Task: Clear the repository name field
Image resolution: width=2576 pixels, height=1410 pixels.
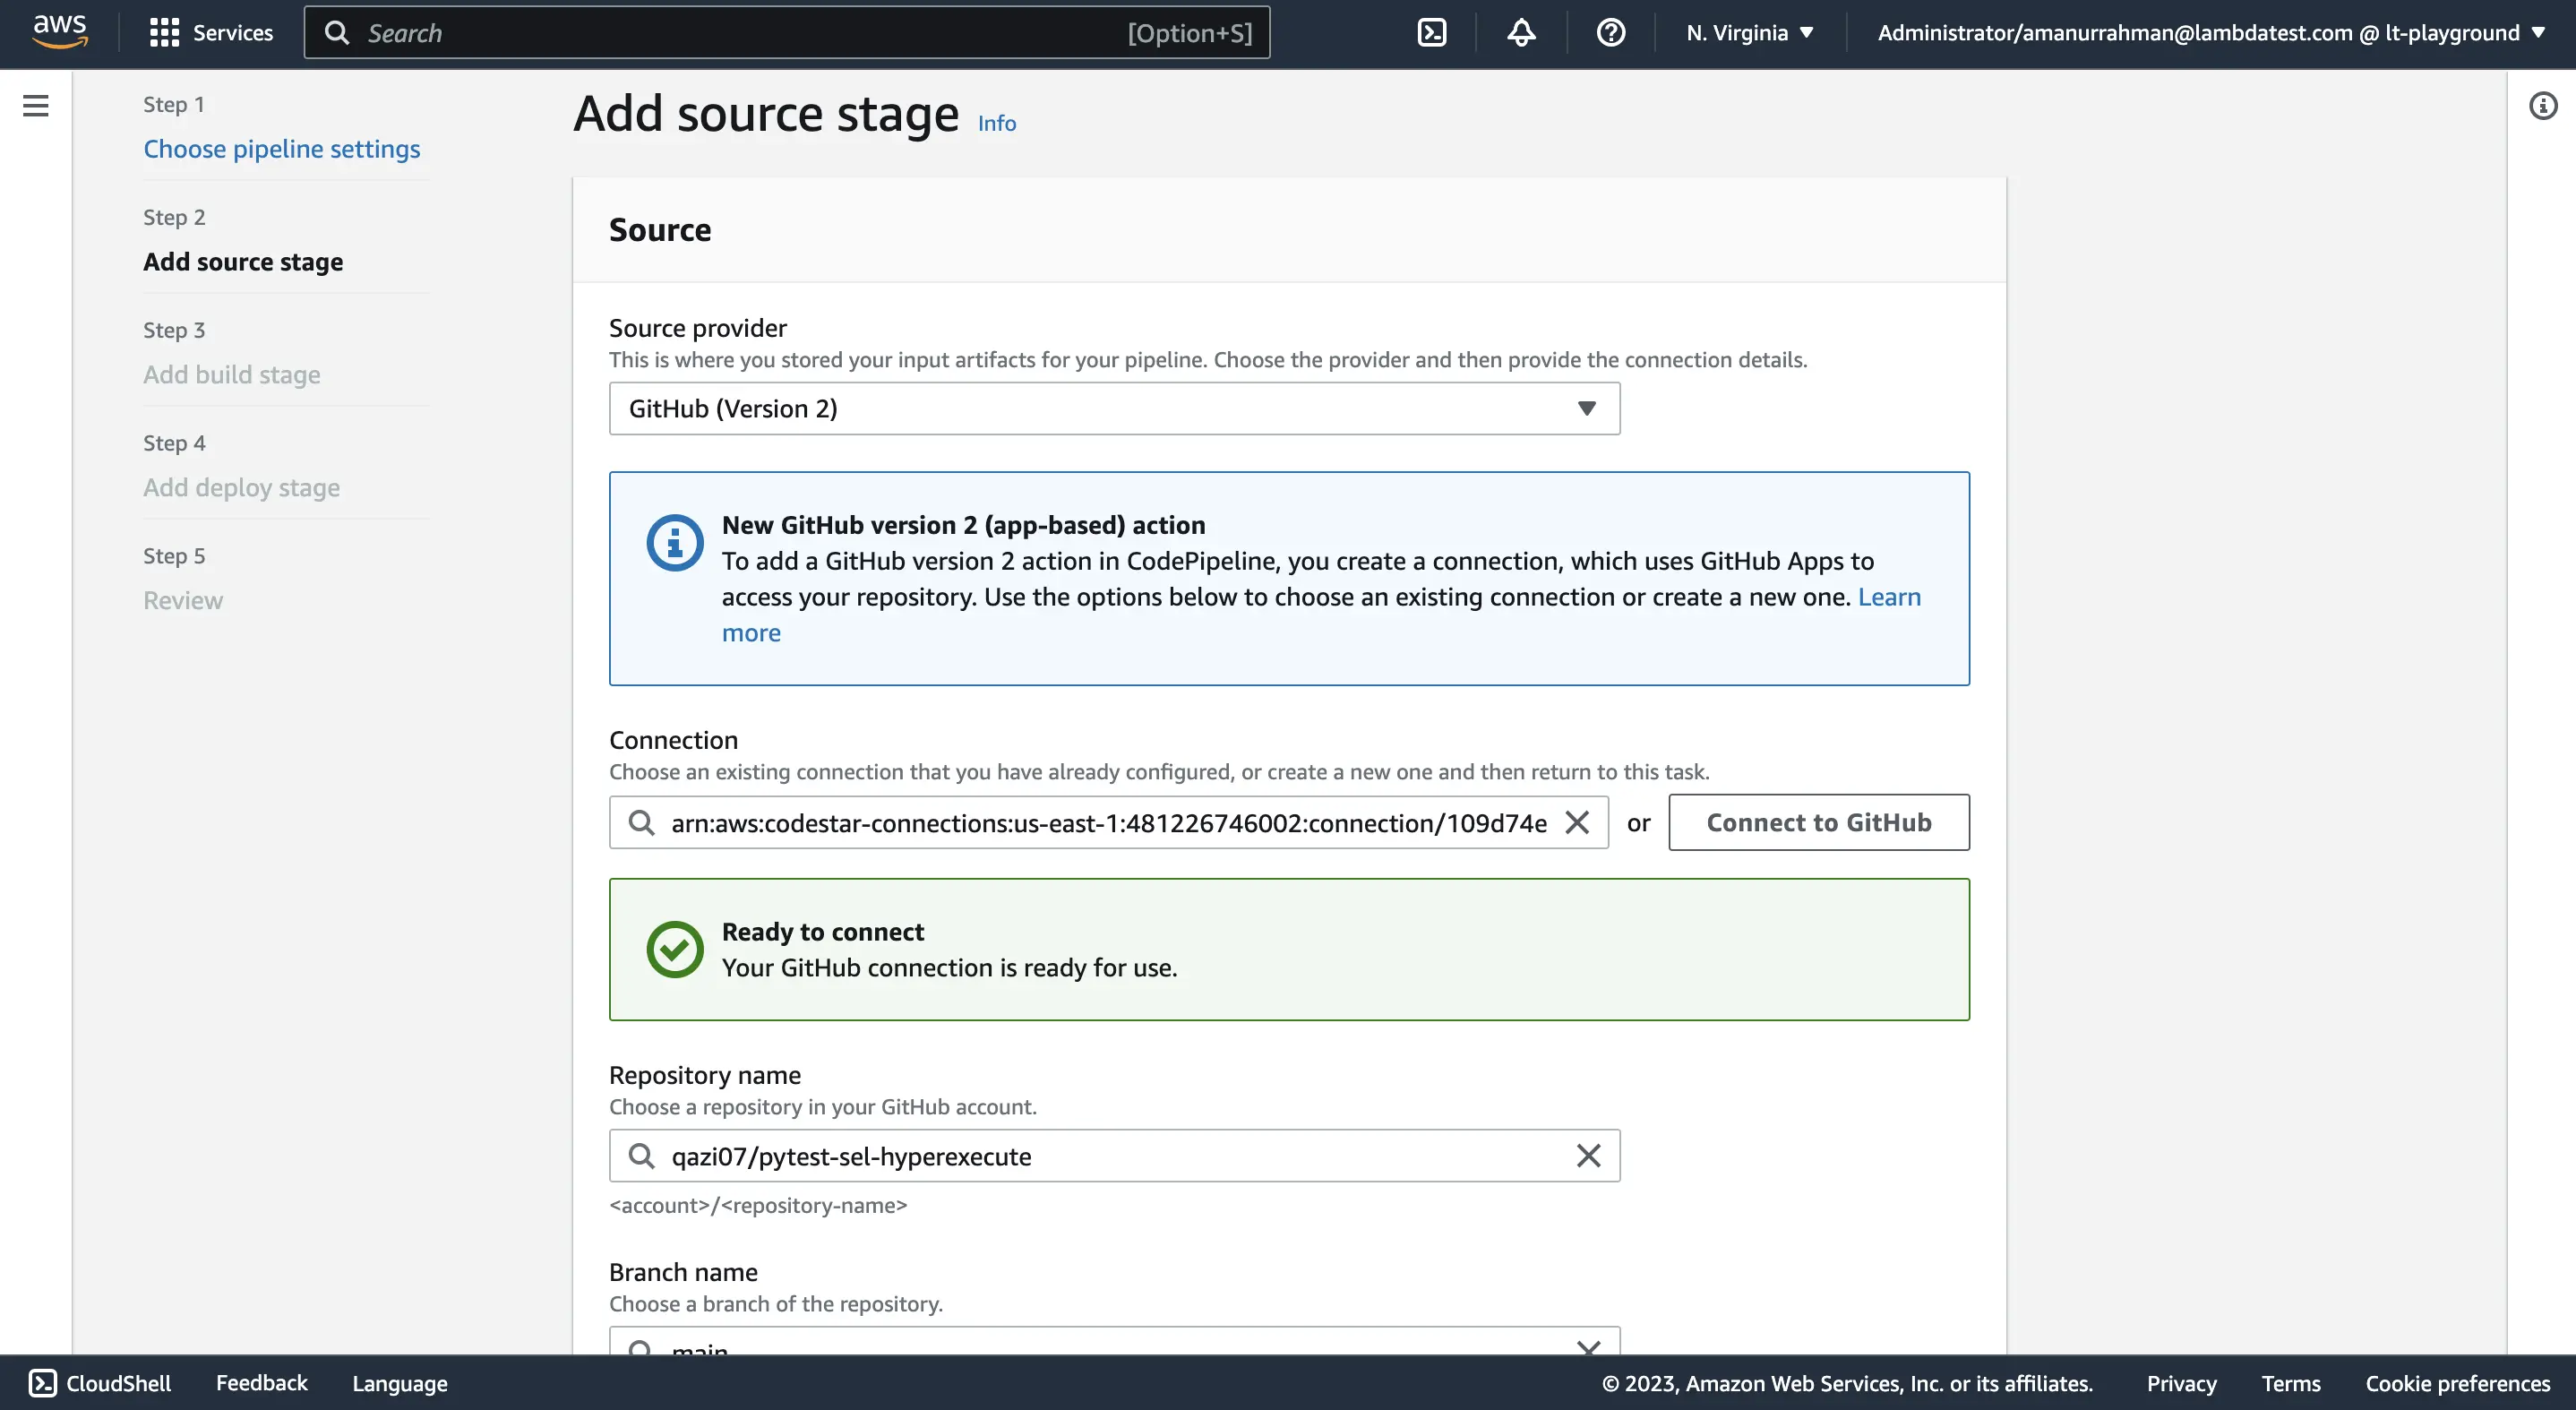Action: (1588, 1156)
